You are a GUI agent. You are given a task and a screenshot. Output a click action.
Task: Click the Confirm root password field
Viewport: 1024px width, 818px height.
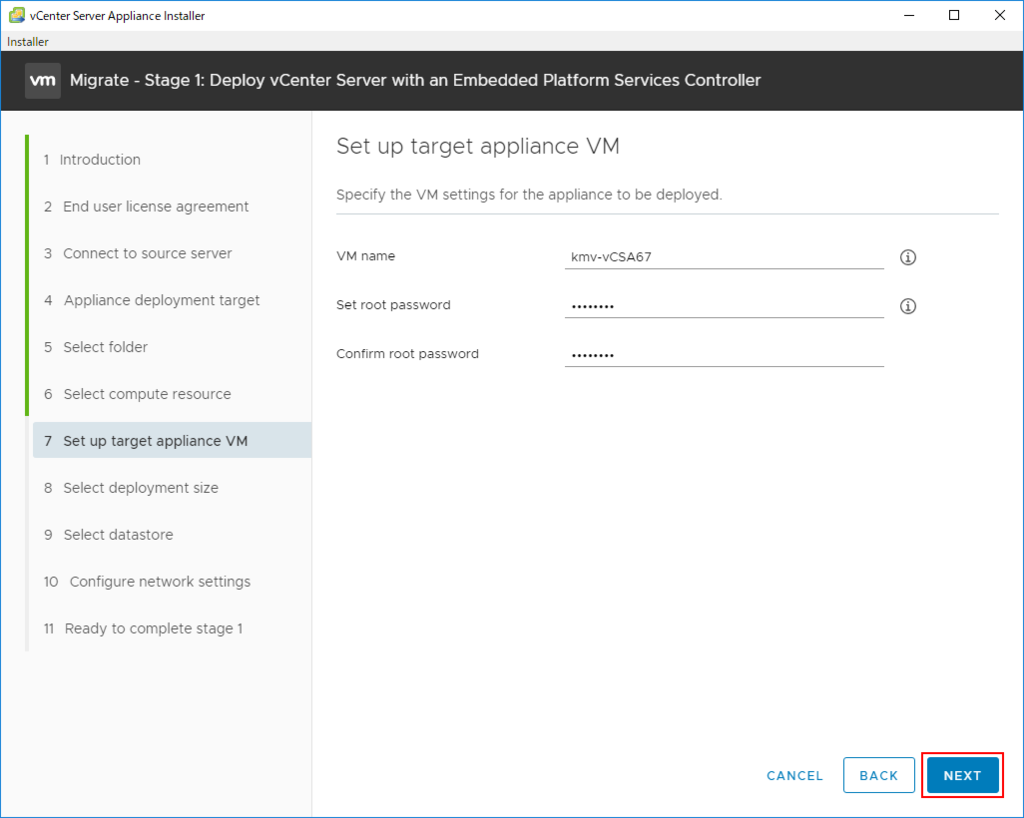coord(724,354)
